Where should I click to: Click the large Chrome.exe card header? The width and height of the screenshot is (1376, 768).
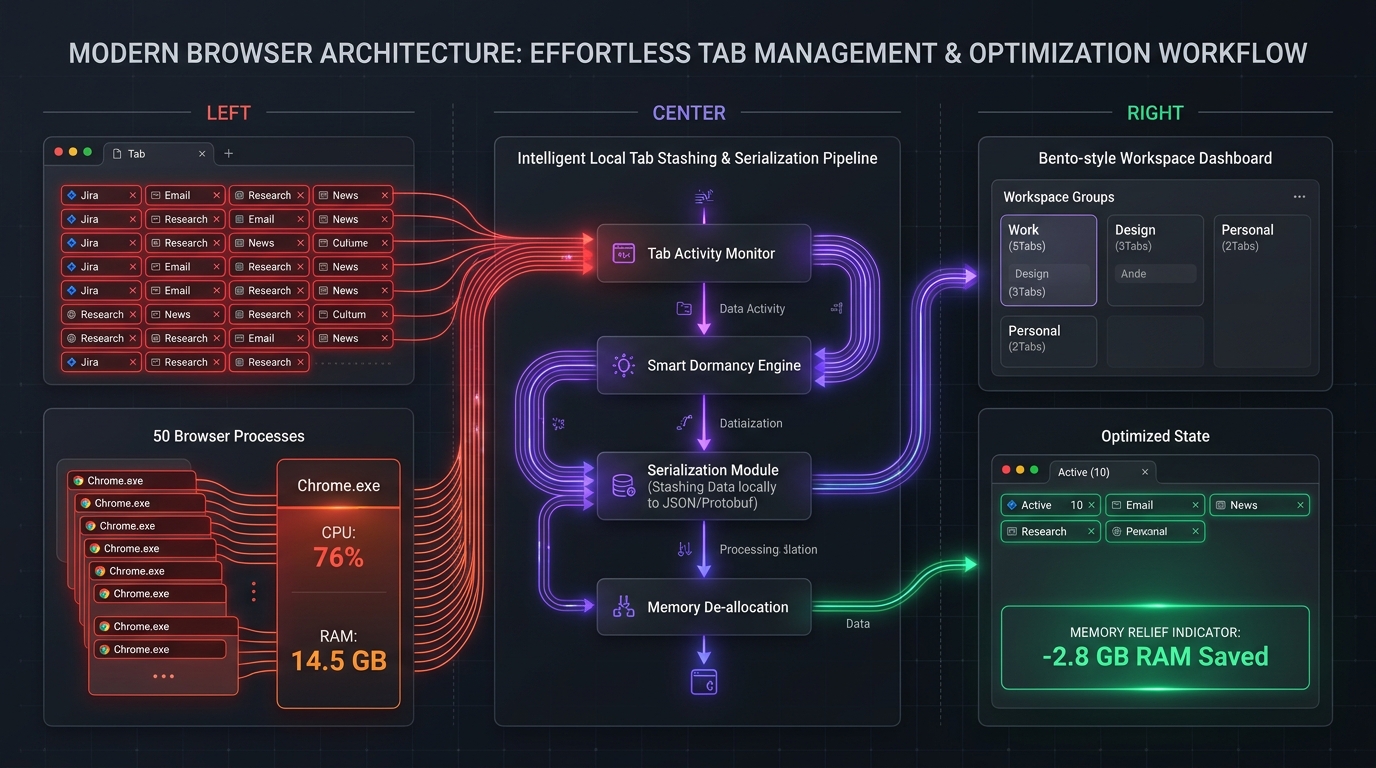[x=338, y=485]
